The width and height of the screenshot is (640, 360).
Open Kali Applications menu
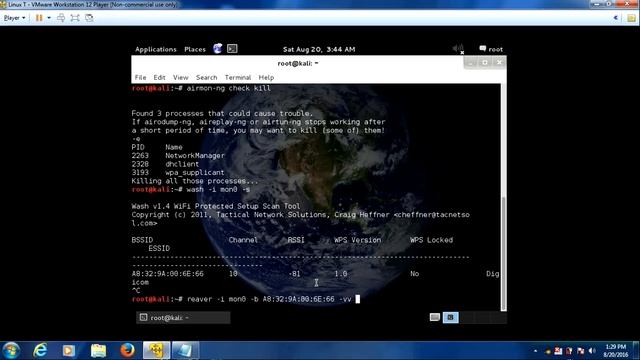tap(156, 49)
